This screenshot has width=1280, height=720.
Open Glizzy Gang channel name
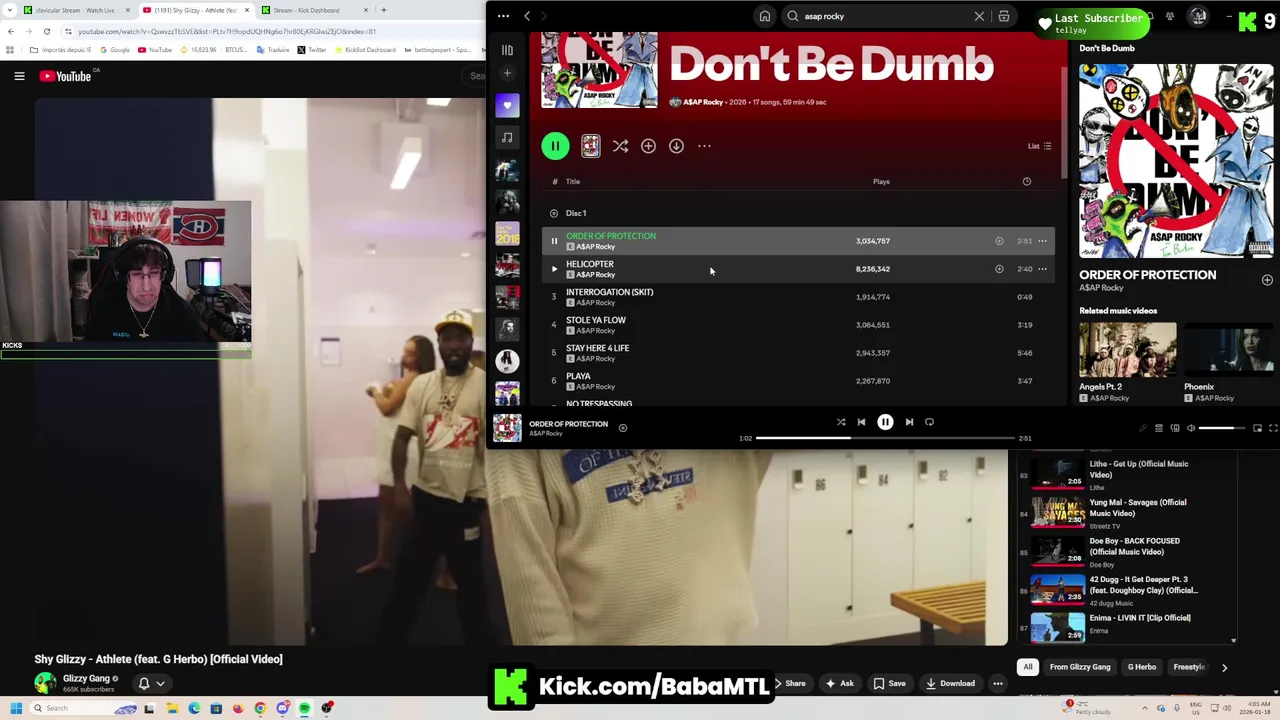[86, 679]
